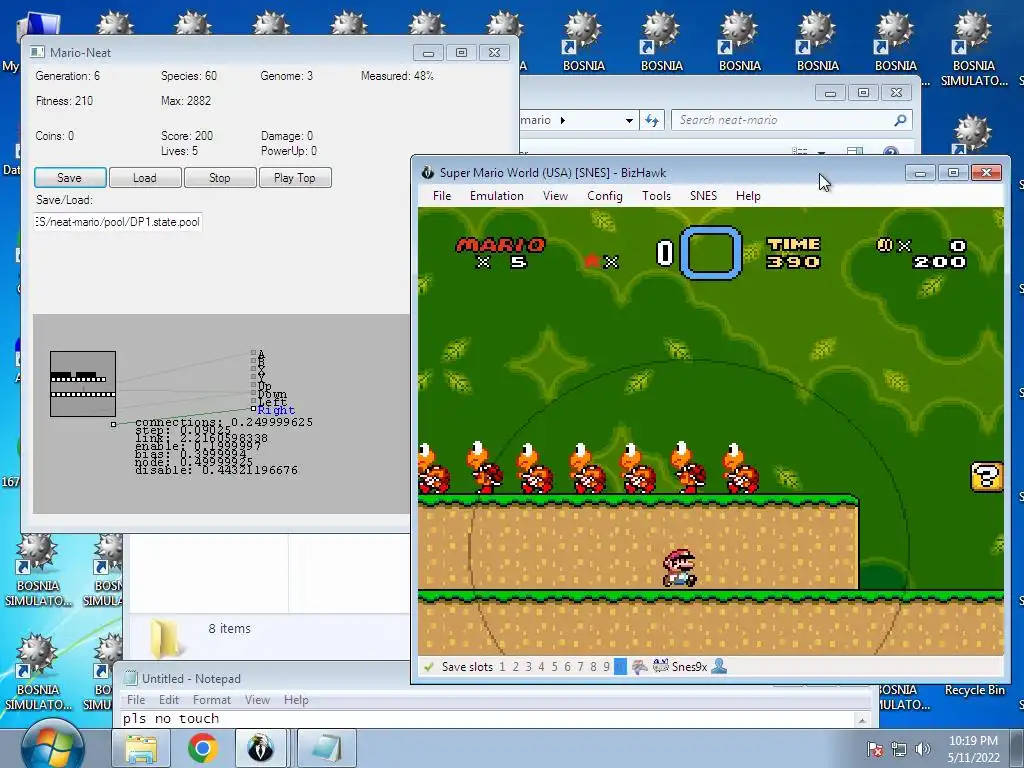Open Windows Explorer from the taskbar
The height and width of the screenshot is (768, 1024).
click(x=141, y=748)
